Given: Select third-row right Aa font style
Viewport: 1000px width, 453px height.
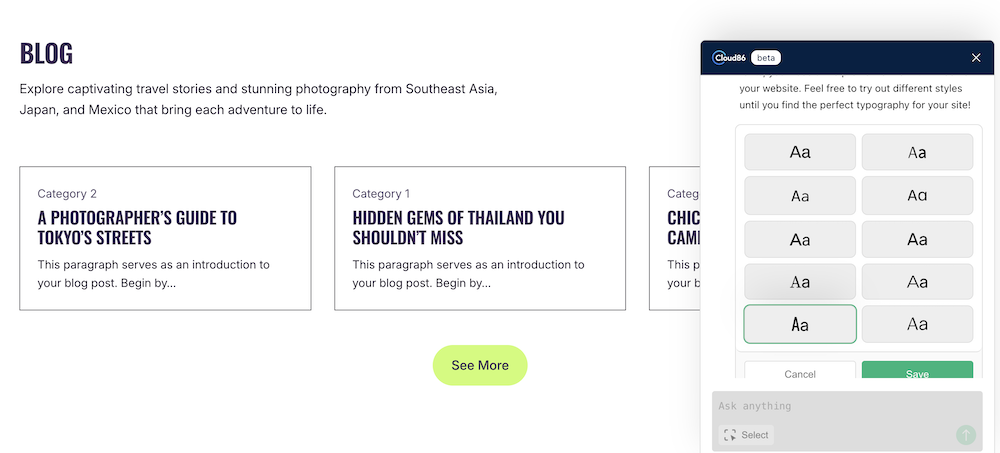Looking at the screenshot, I should click(x=917, y=240).
